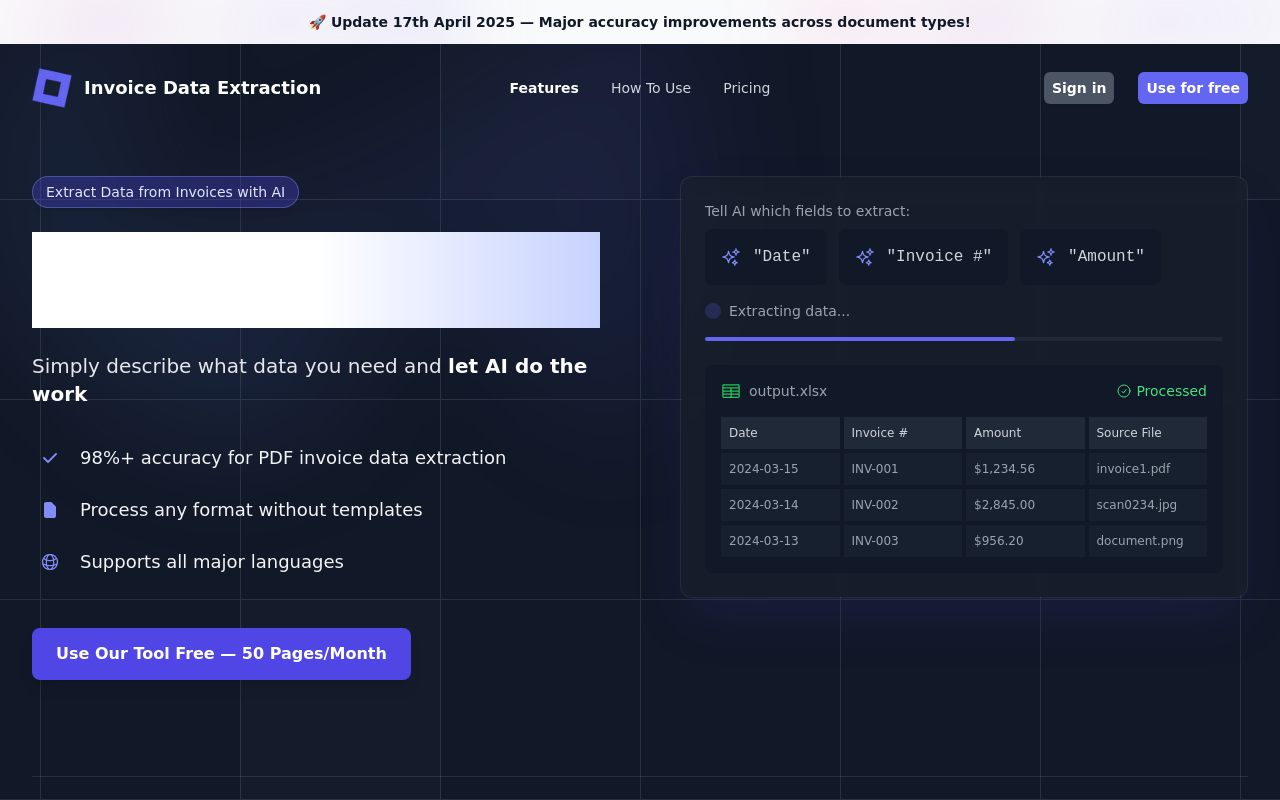Click the INV-001 cell
This screenshot has height=800, width=1280.
pos(903,469)
